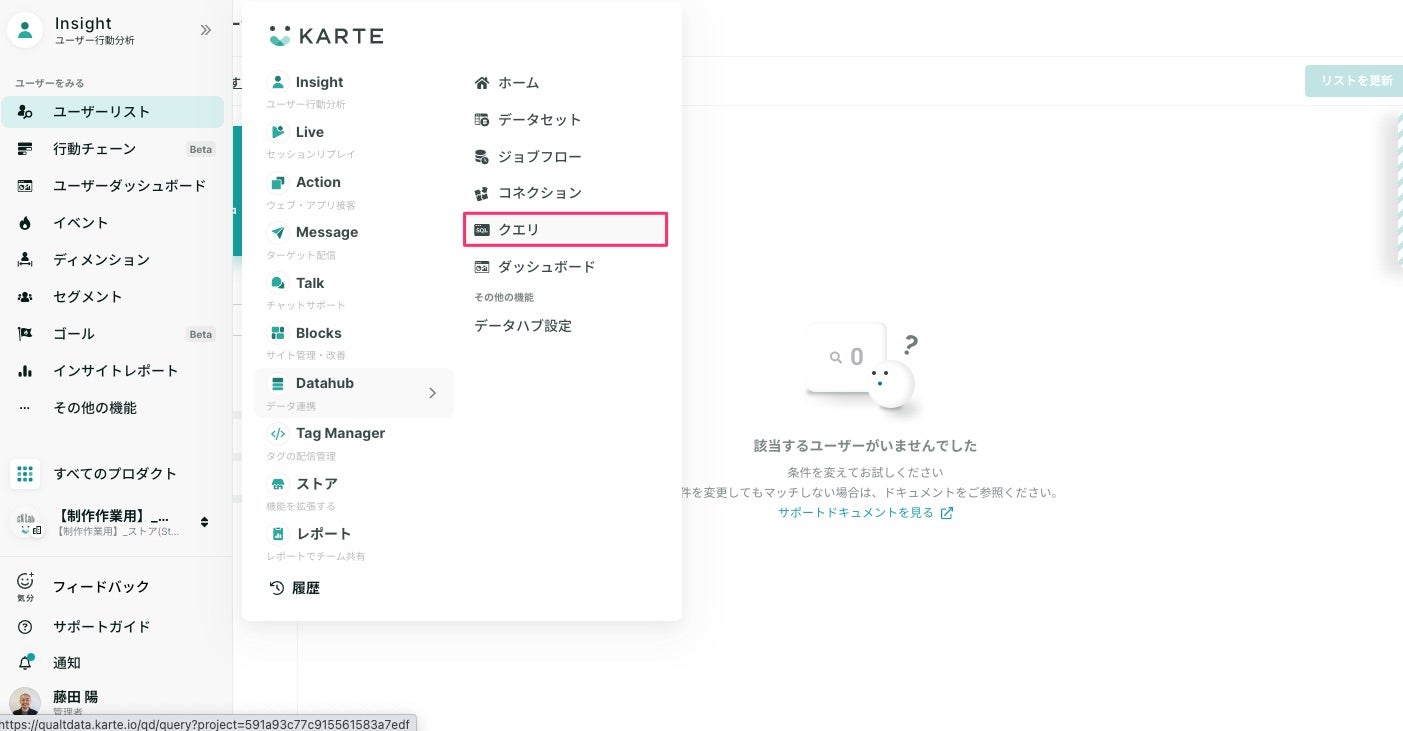Open the サポートドキュメントを見る link

866,512
